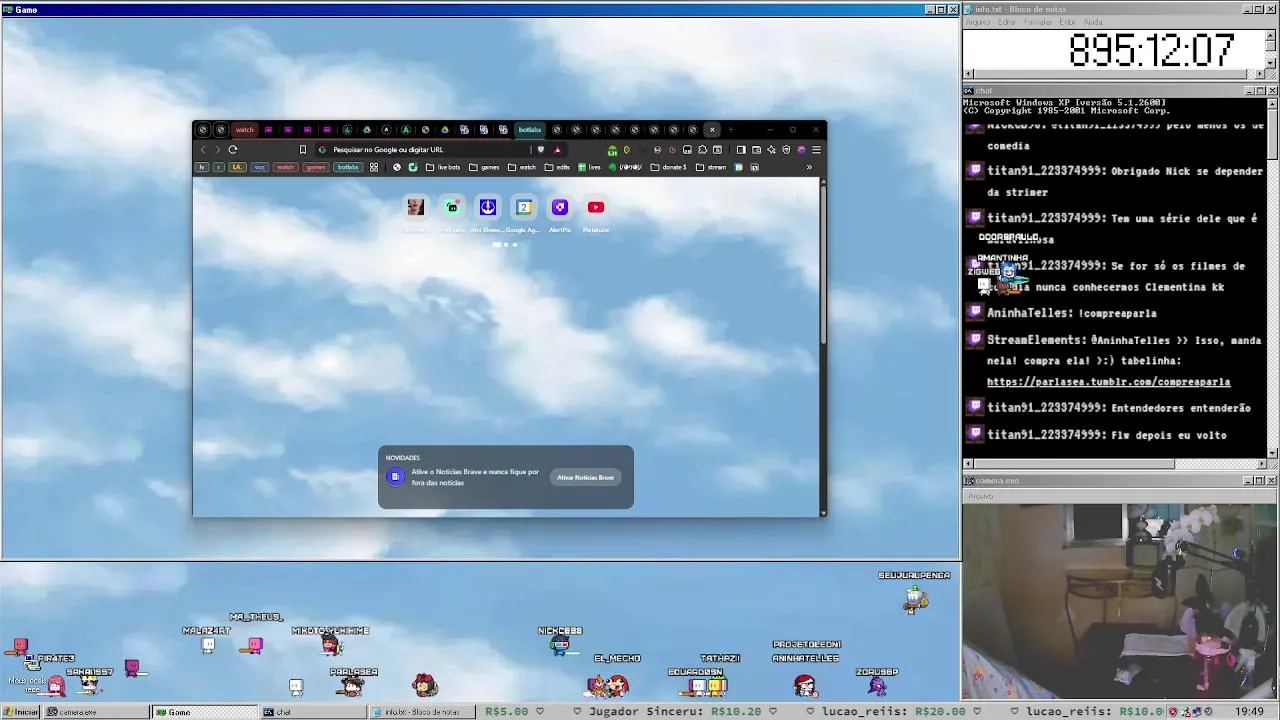Image resolution: width=1280 pixels, height=720 pixels.
Task: Open the portrait photo shortcut tile
Action: click(x=416, y=207)
